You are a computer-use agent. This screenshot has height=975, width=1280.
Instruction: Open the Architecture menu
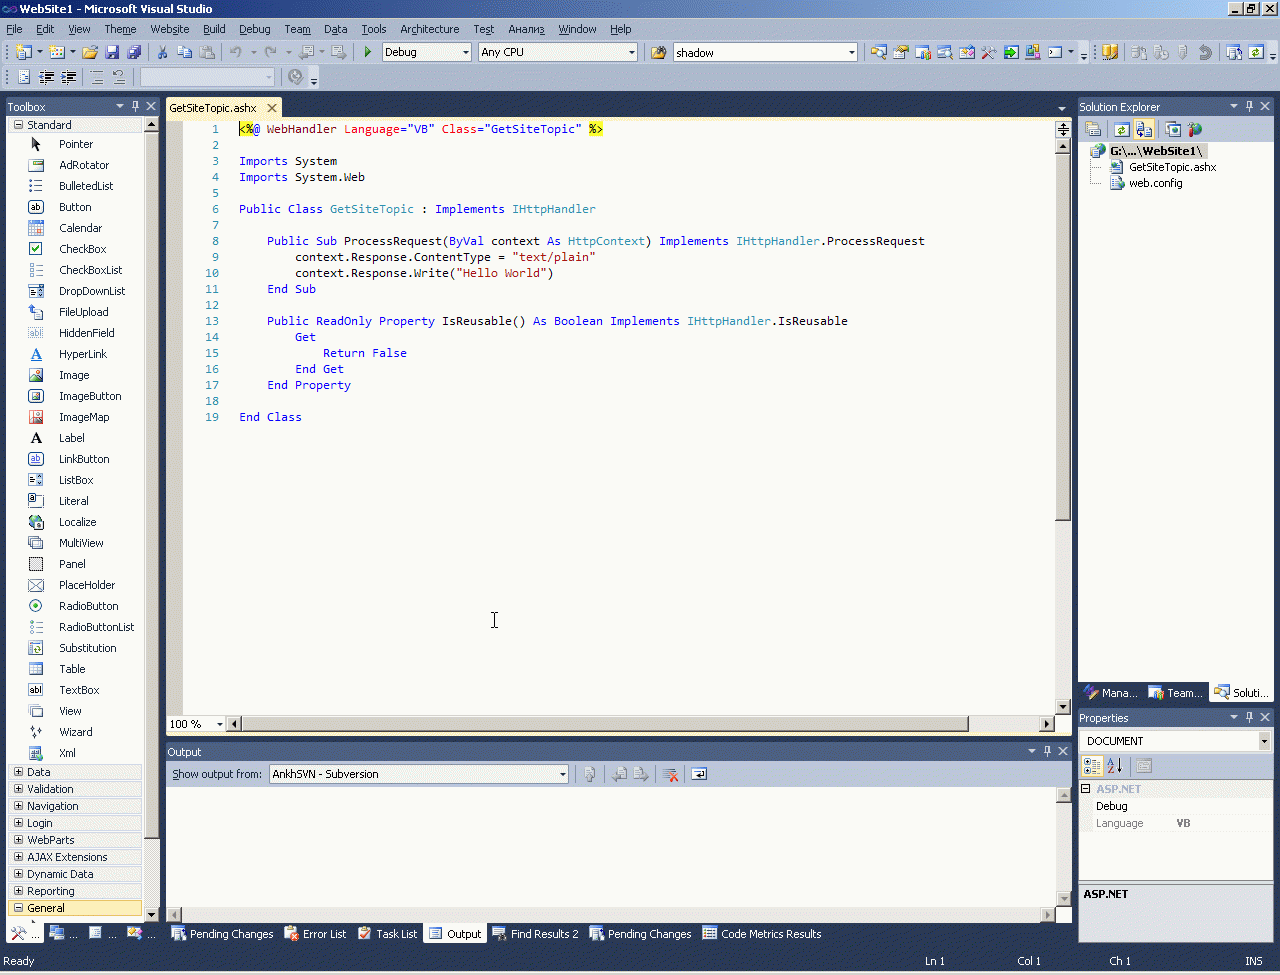[x=429, y=29]
